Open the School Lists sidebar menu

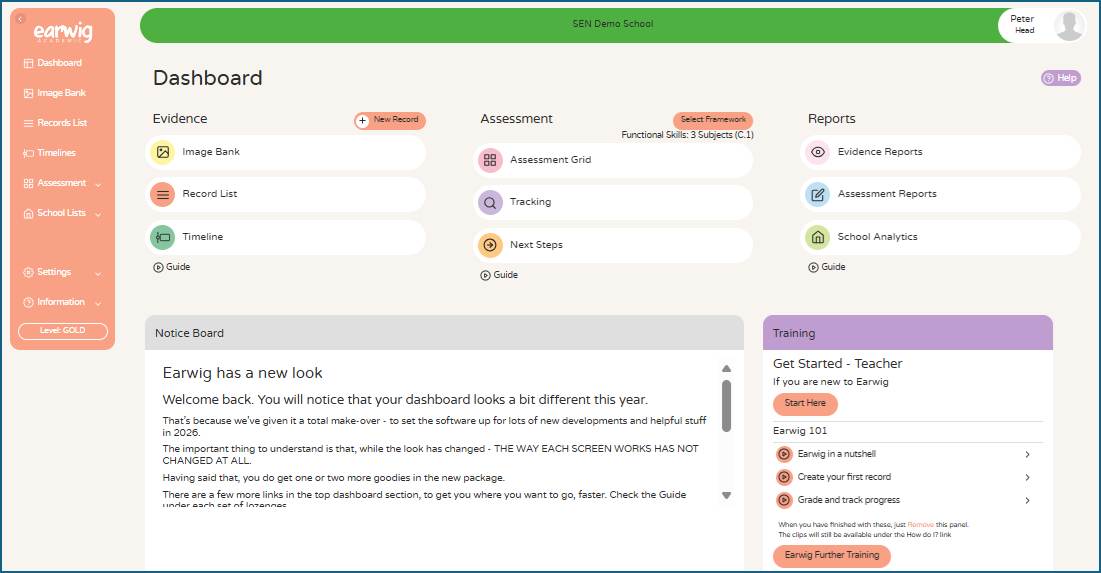[62, 213]
